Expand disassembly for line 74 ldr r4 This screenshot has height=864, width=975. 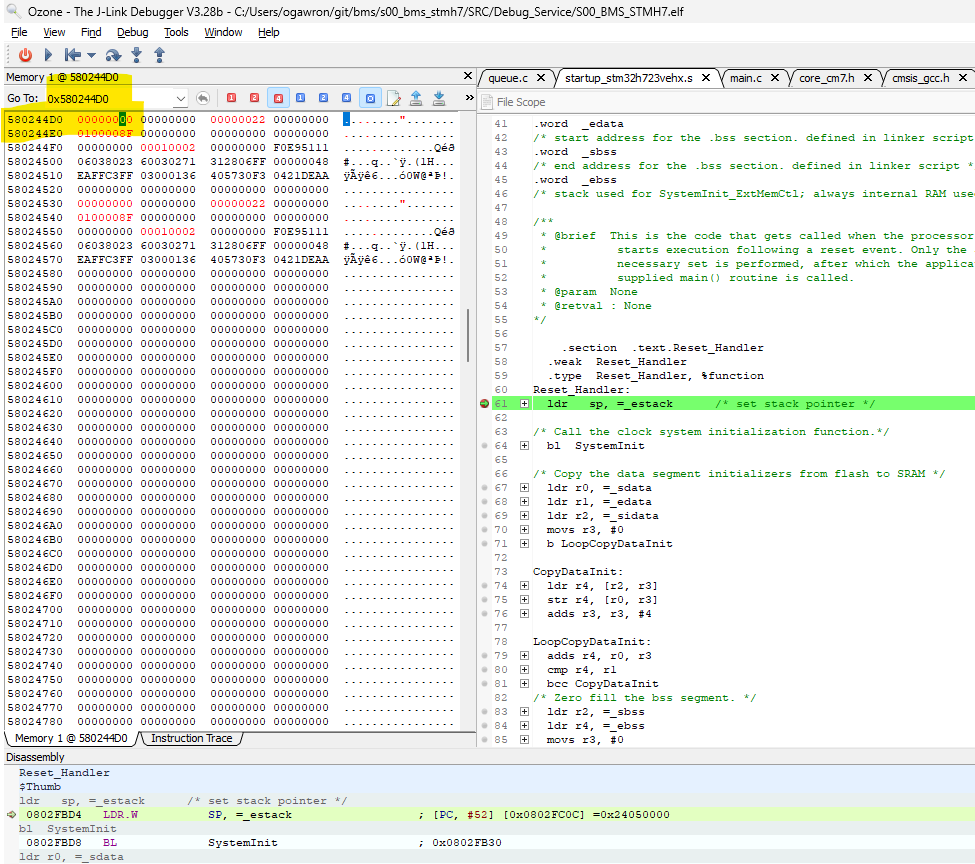coord(524,586)
